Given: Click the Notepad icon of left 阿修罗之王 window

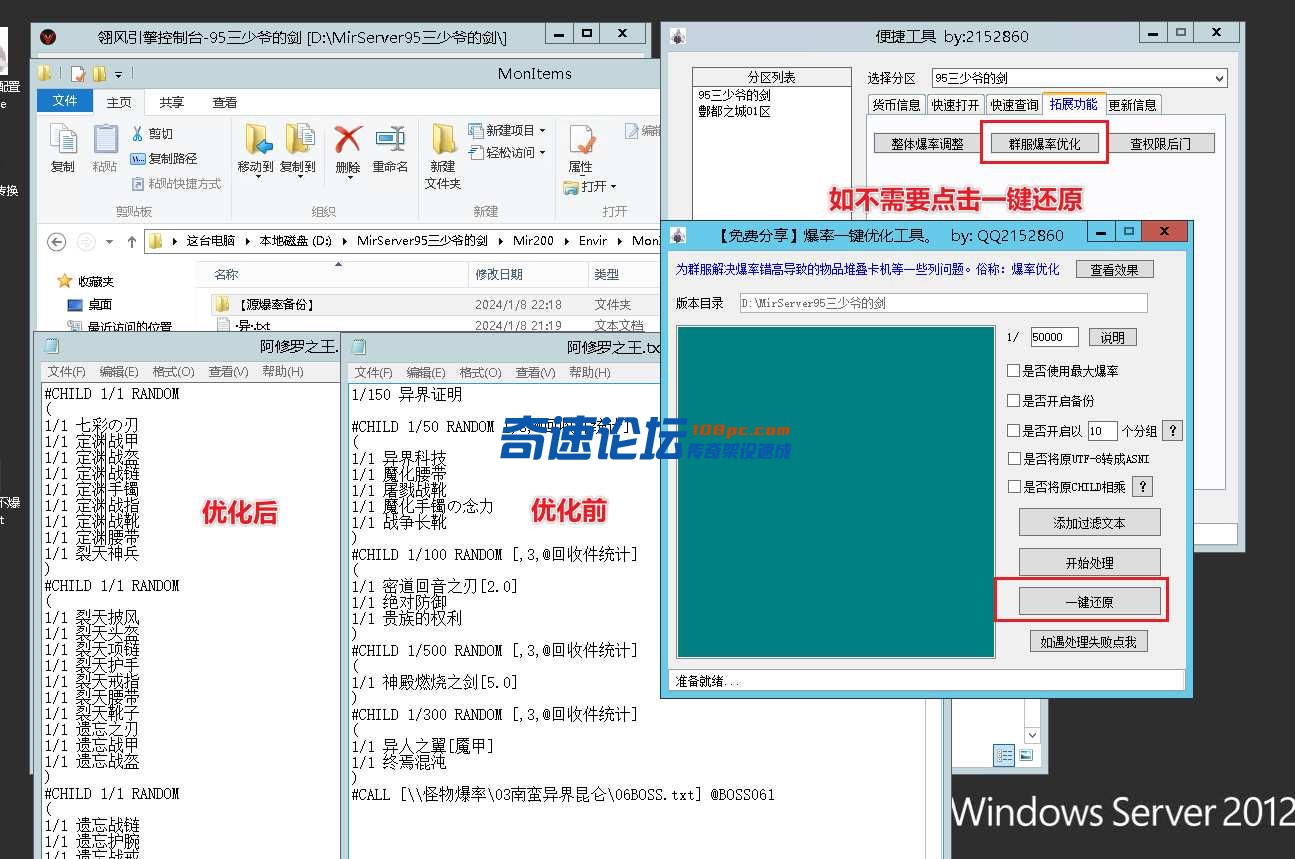Looking at the screenshot, I should pyautogui.click(x=52, y=347).
